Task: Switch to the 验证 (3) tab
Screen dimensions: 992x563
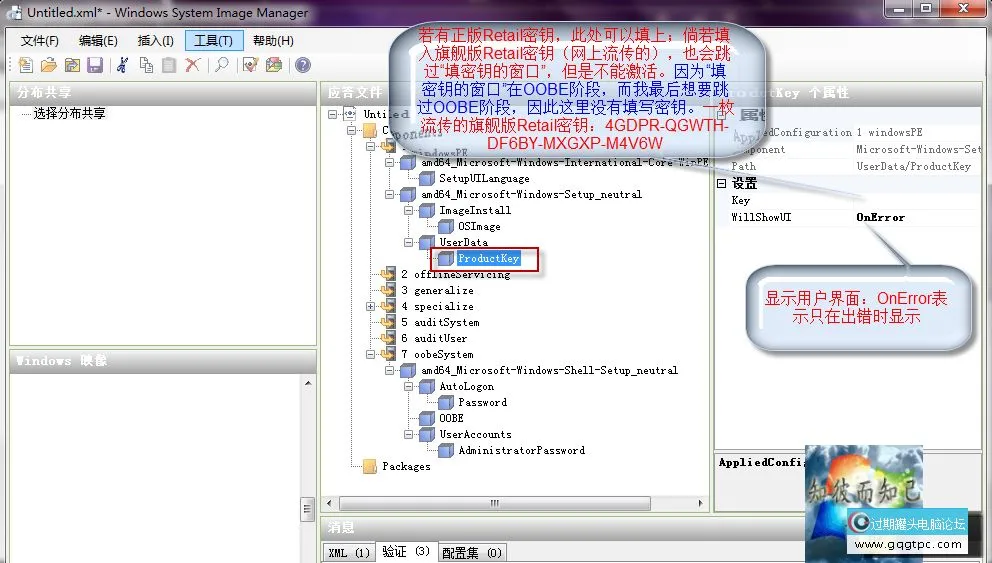Action: tap(406, 552)
